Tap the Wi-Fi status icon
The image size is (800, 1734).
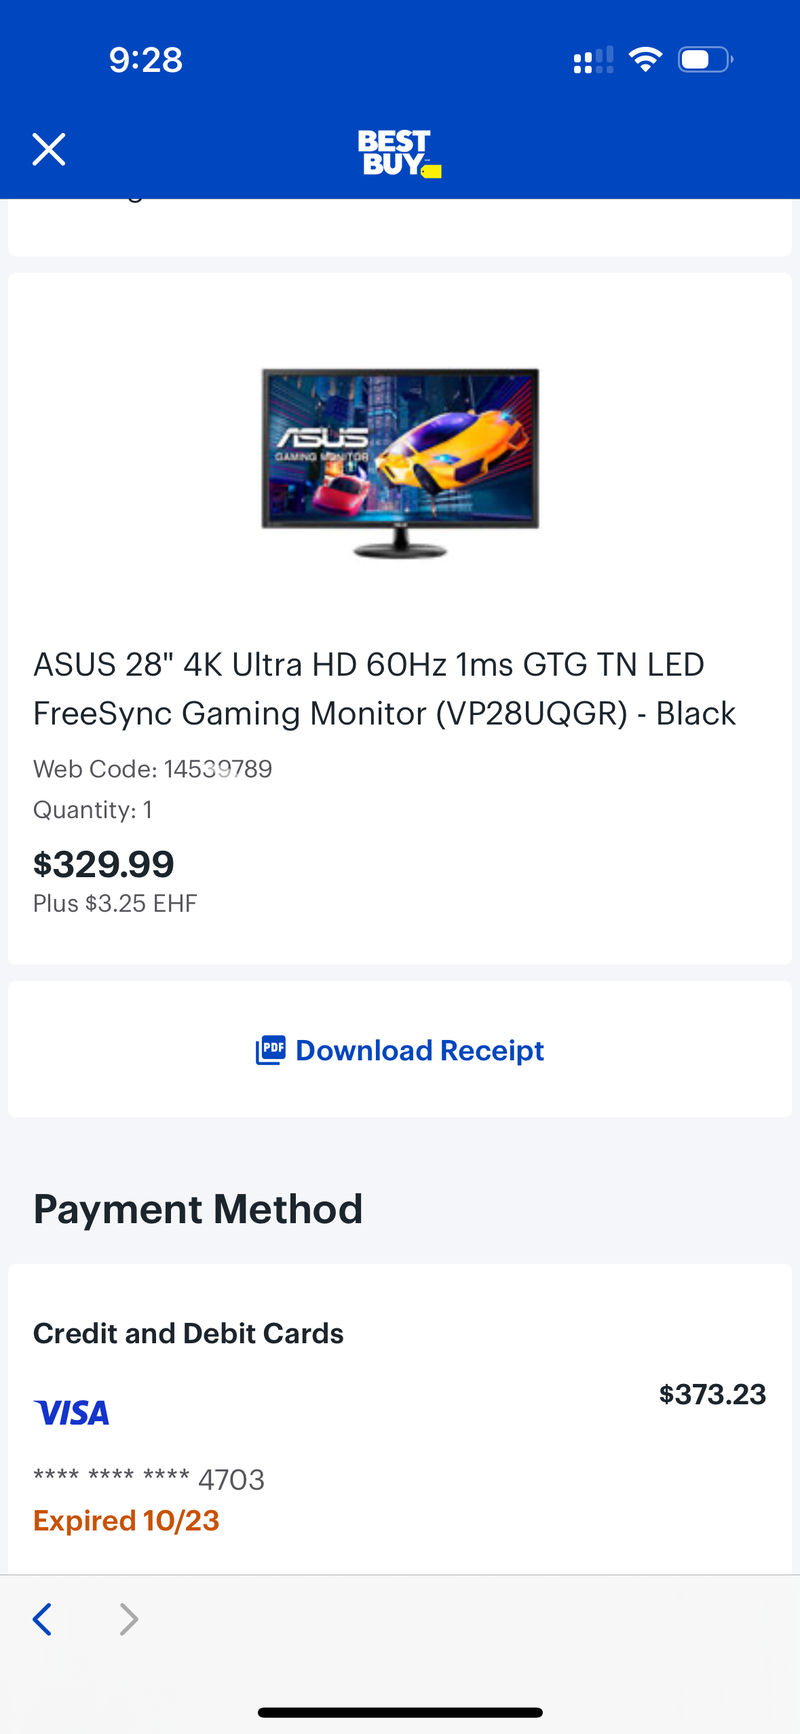tap(645, 60)
